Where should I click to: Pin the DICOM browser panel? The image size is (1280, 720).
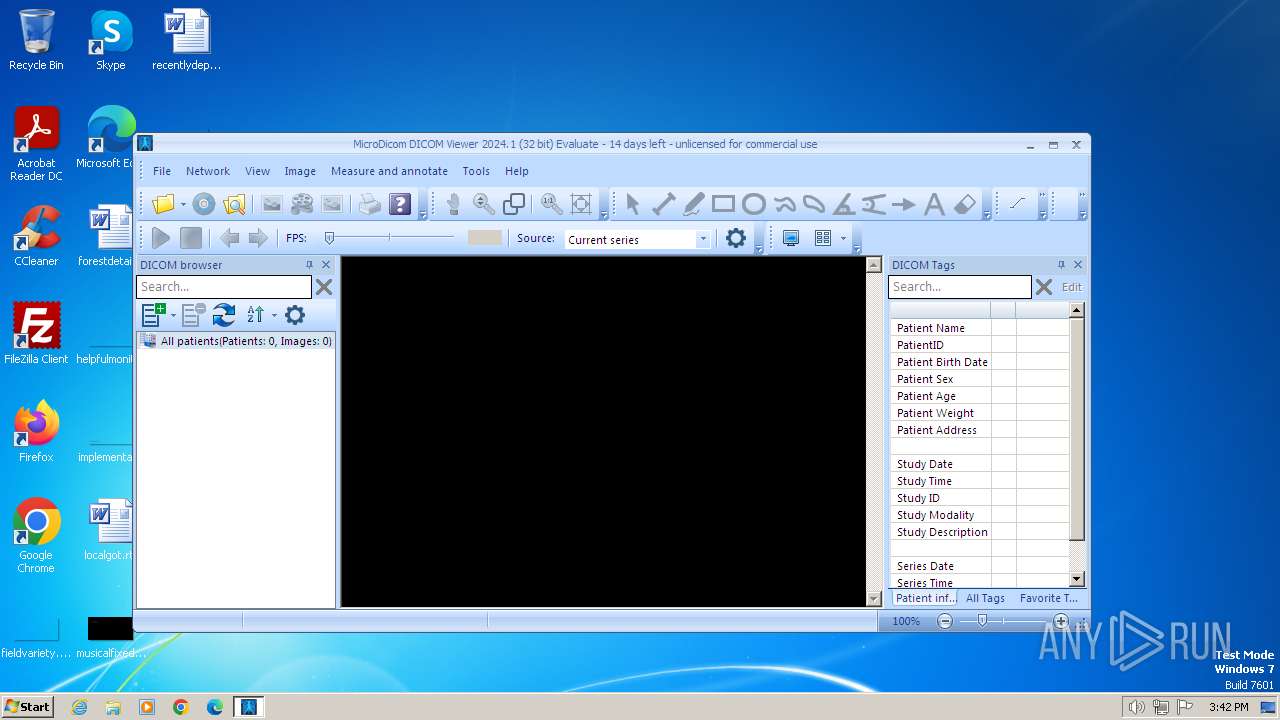click(x=309, y=265)
